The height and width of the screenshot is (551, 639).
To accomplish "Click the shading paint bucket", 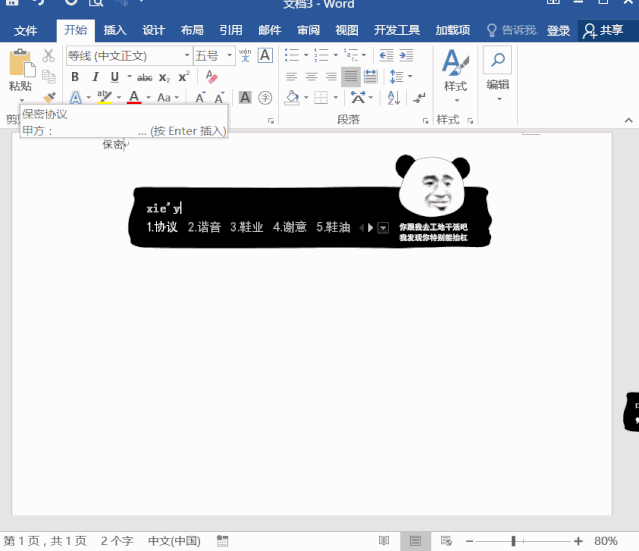I will [x=292, y=98].
